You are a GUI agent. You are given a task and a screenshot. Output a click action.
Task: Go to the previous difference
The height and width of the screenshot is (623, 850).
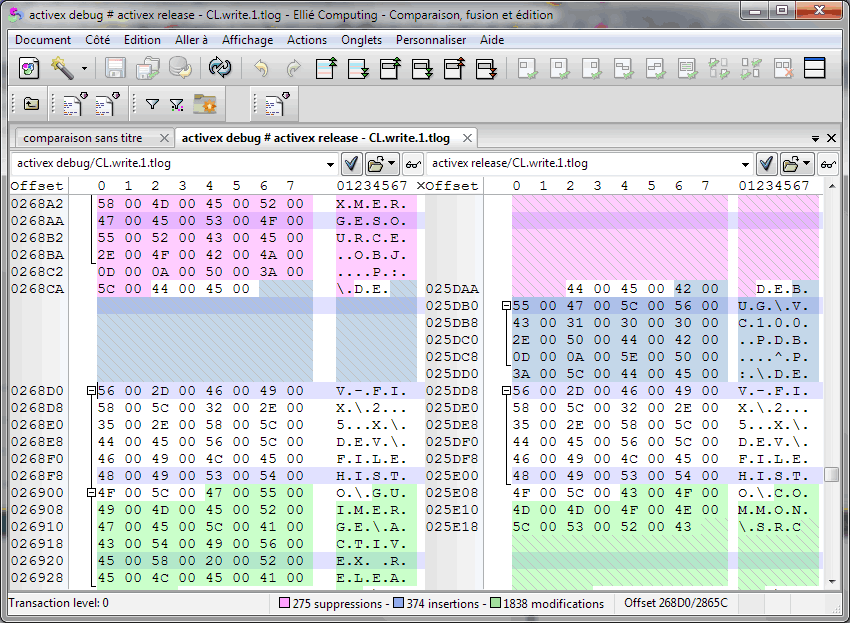click(325, 69)
